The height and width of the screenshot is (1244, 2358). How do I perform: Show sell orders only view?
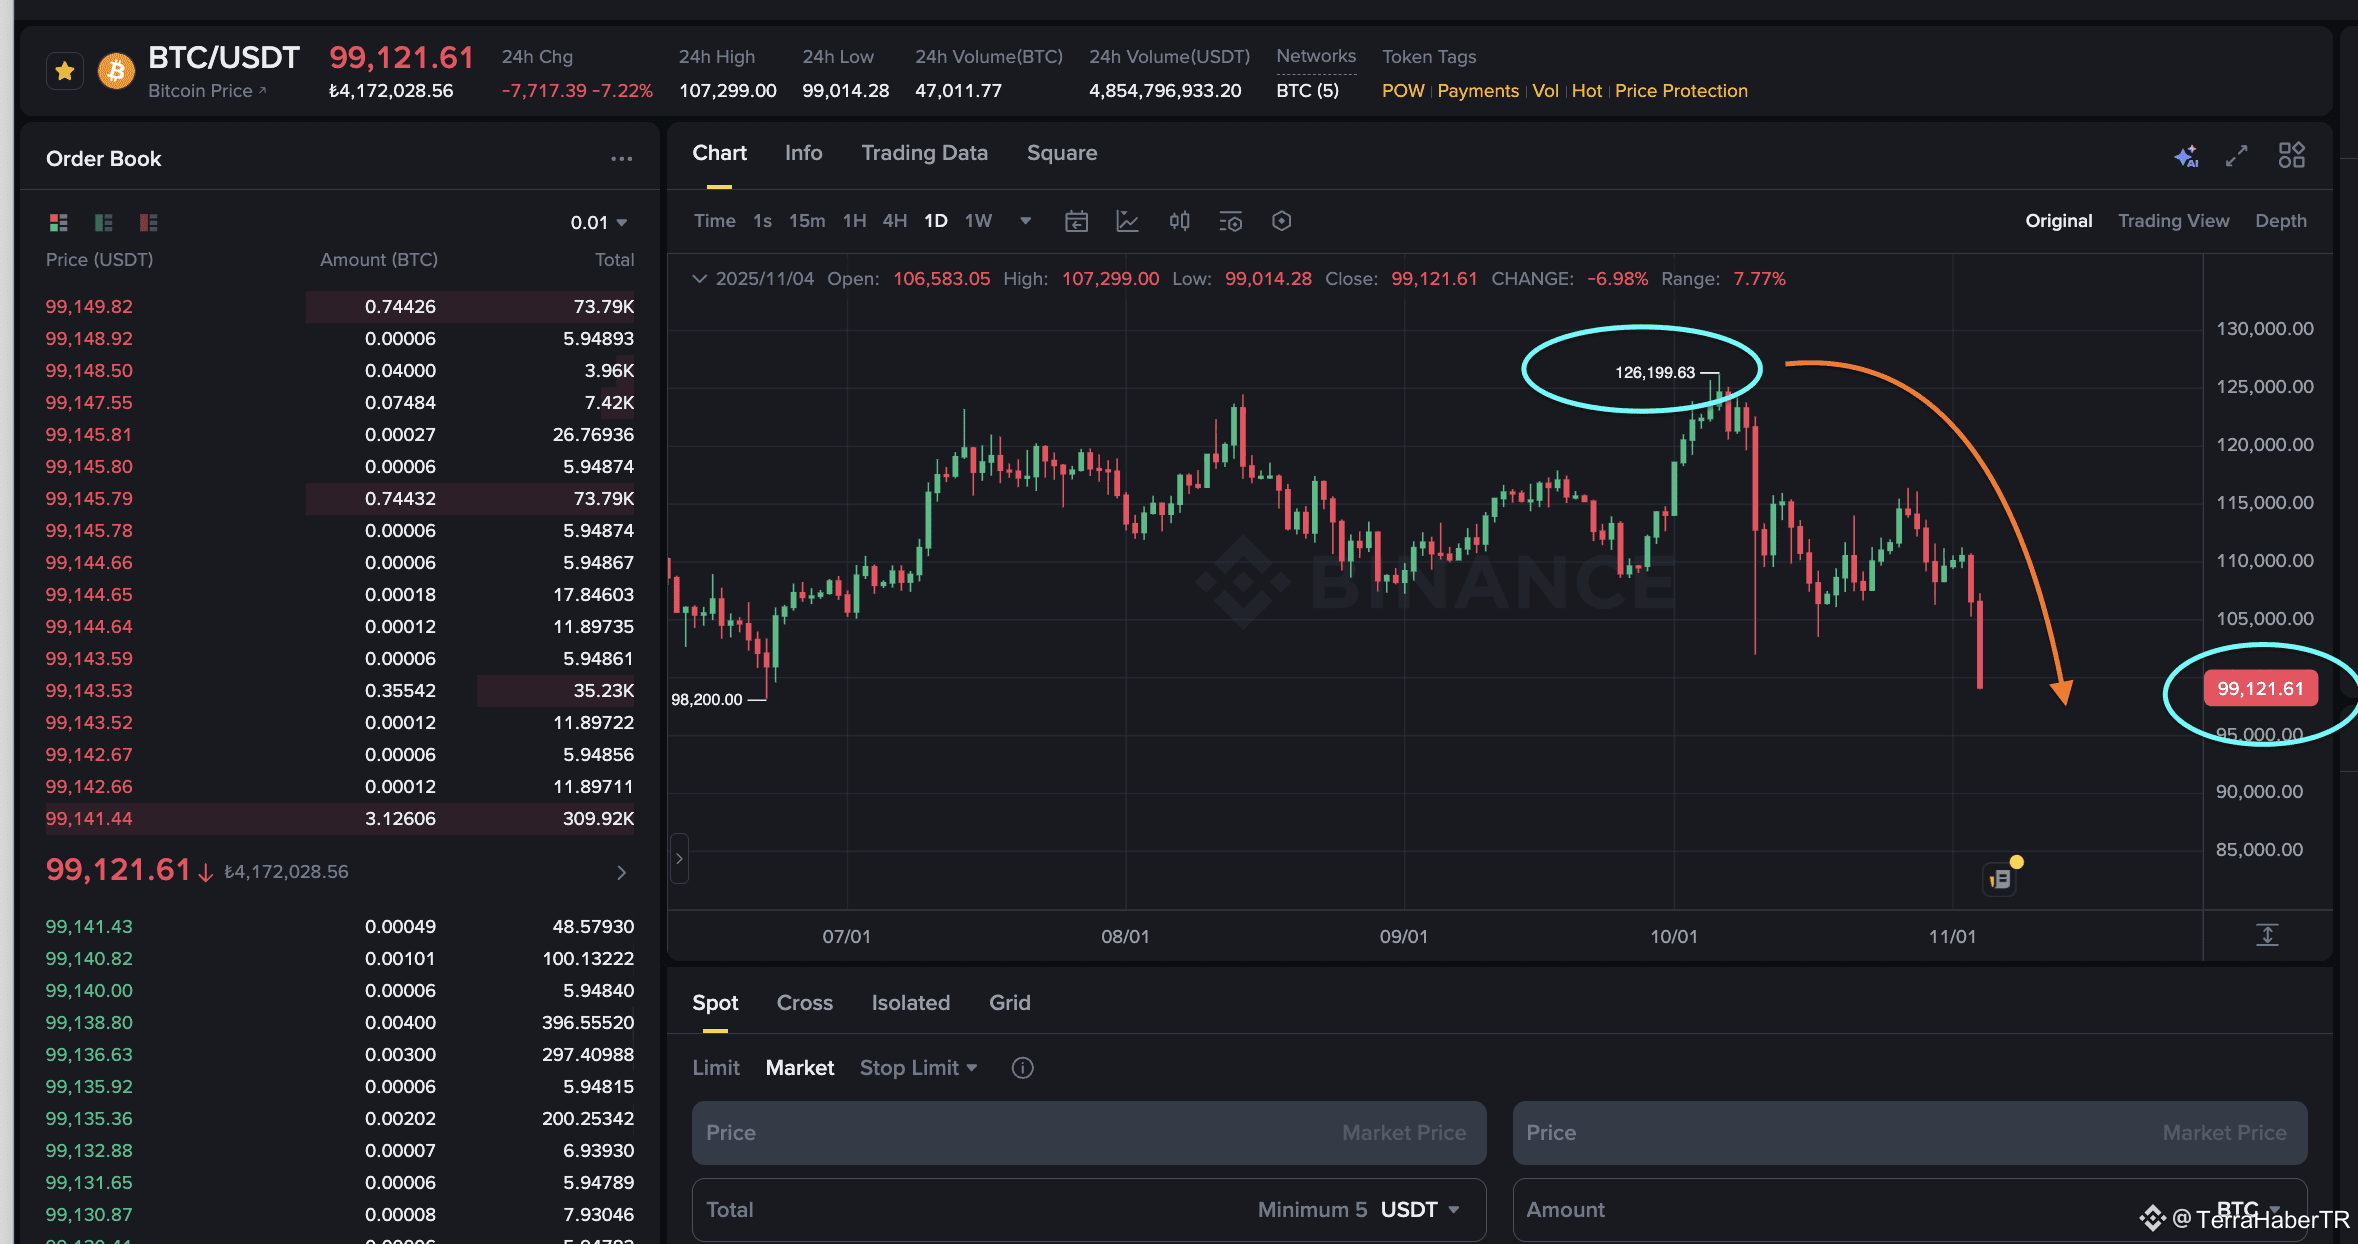(x=149, y=222)
